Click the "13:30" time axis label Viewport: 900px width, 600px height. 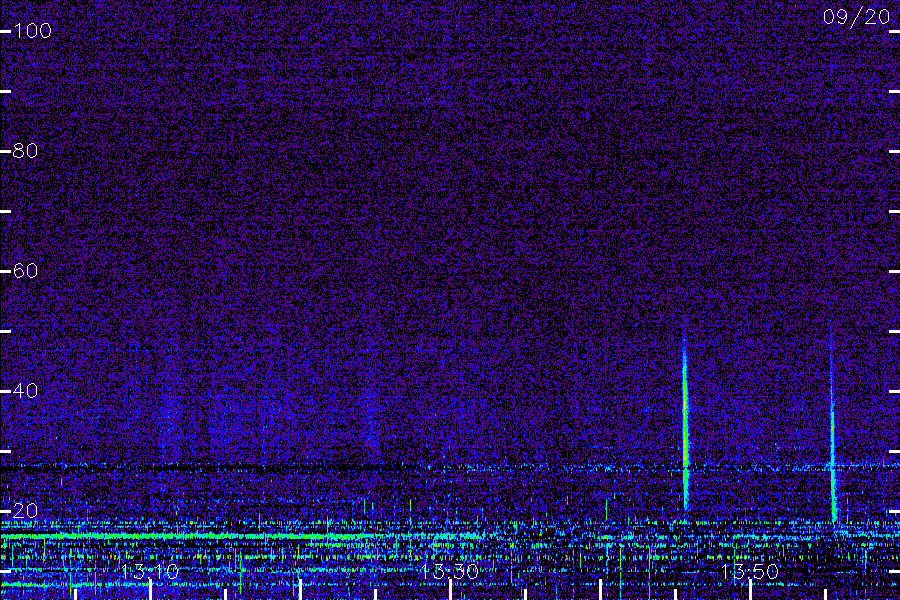click(x=450, y=572)
